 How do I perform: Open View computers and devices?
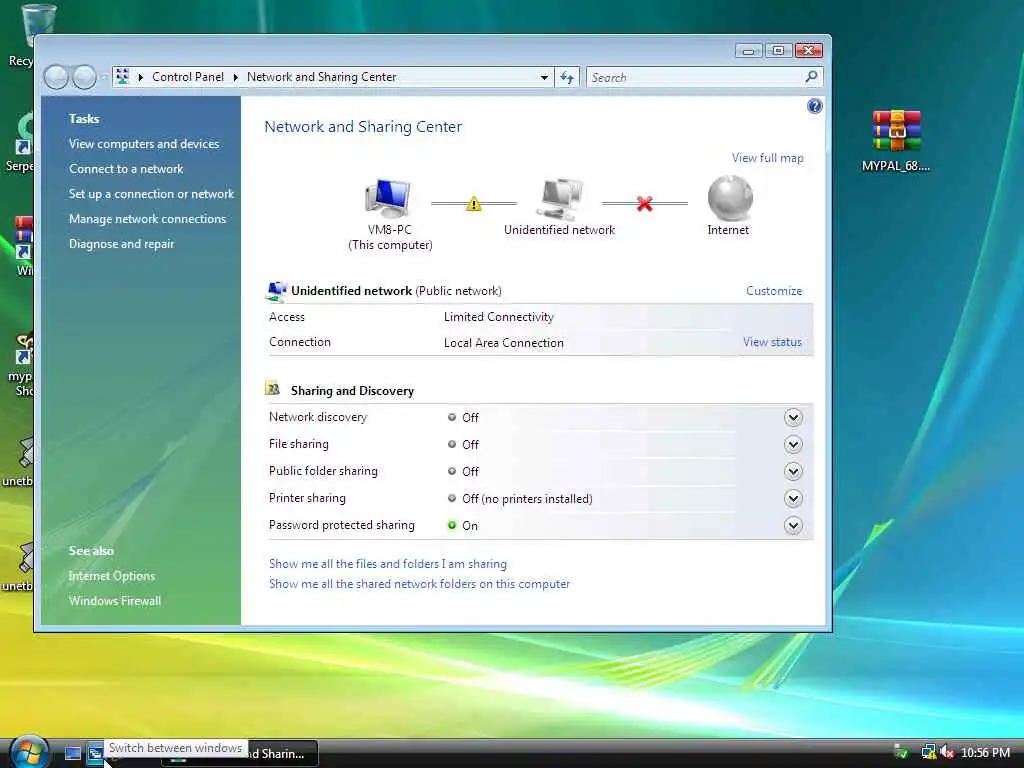click(x=144, y=144)
